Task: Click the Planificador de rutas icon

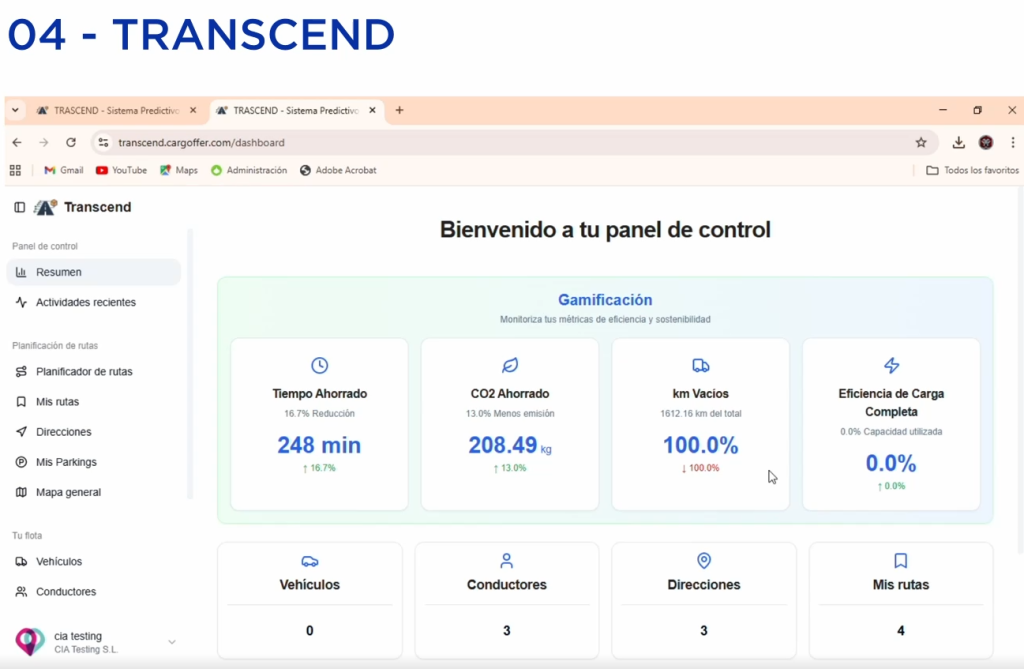Action: (21, 372)
